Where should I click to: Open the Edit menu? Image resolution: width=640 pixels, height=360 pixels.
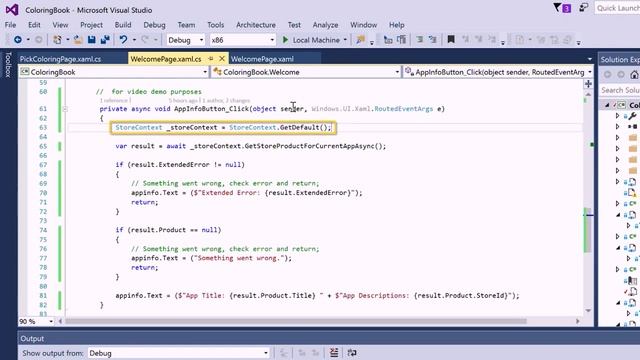[x=34, y=25]
